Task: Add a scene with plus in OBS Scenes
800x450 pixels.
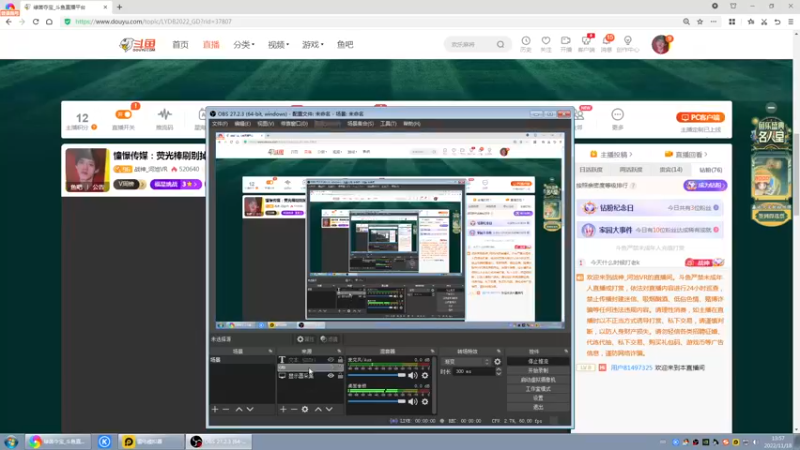Action: (215, 409)
